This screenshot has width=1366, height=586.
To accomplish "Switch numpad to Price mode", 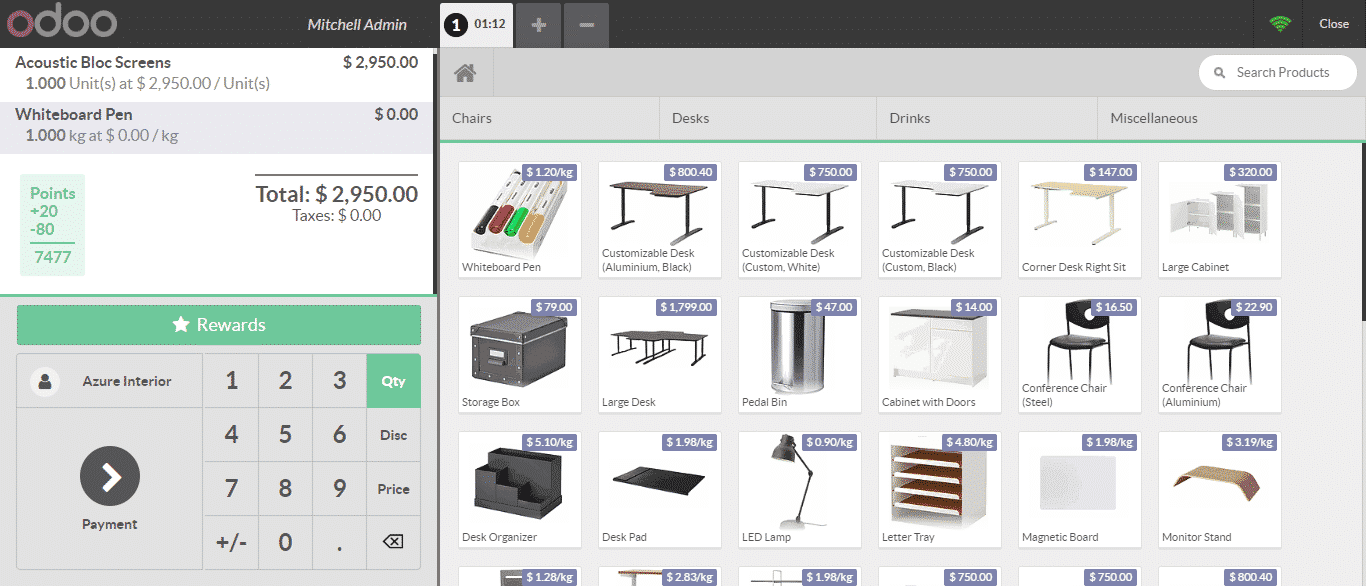I will click(393, 489).
